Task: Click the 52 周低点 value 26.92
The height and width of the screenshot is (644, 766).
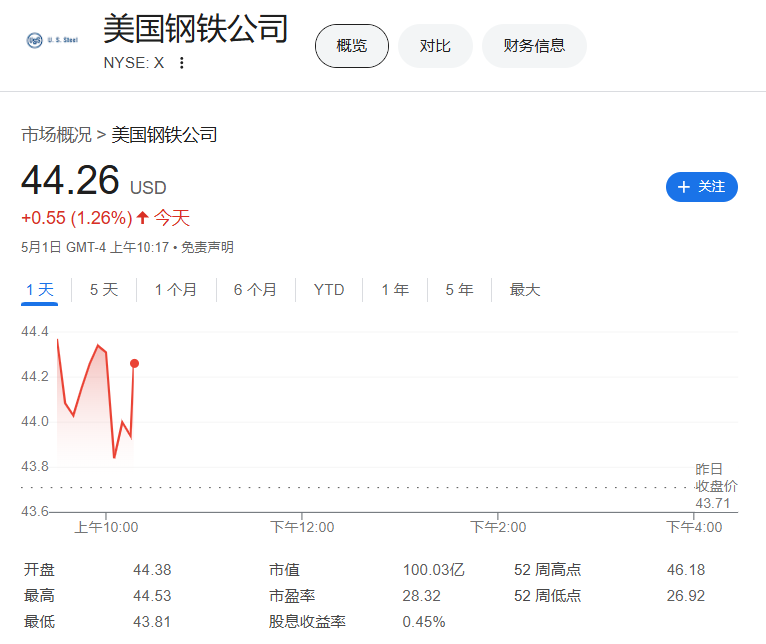Action: click(686, 596)
